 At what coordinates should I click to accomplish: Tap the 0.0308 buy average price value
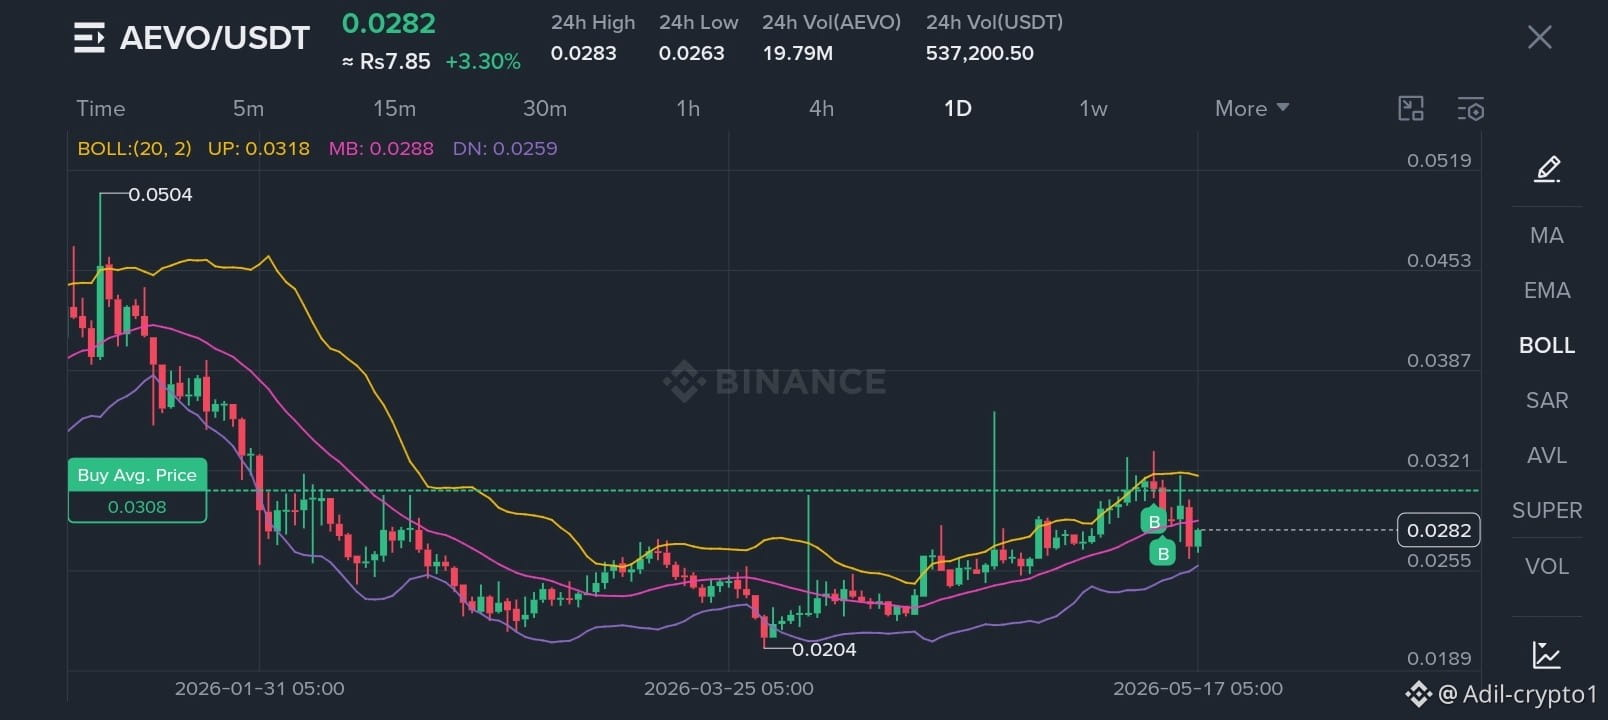tap(137, 507)
